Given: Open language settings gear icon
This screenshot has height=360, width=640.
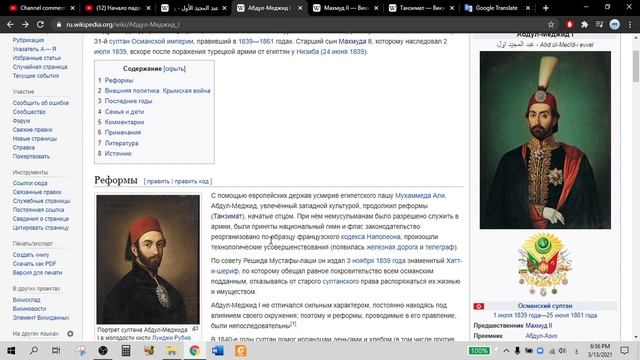Looking at the screenshot, I should point(70,333).
